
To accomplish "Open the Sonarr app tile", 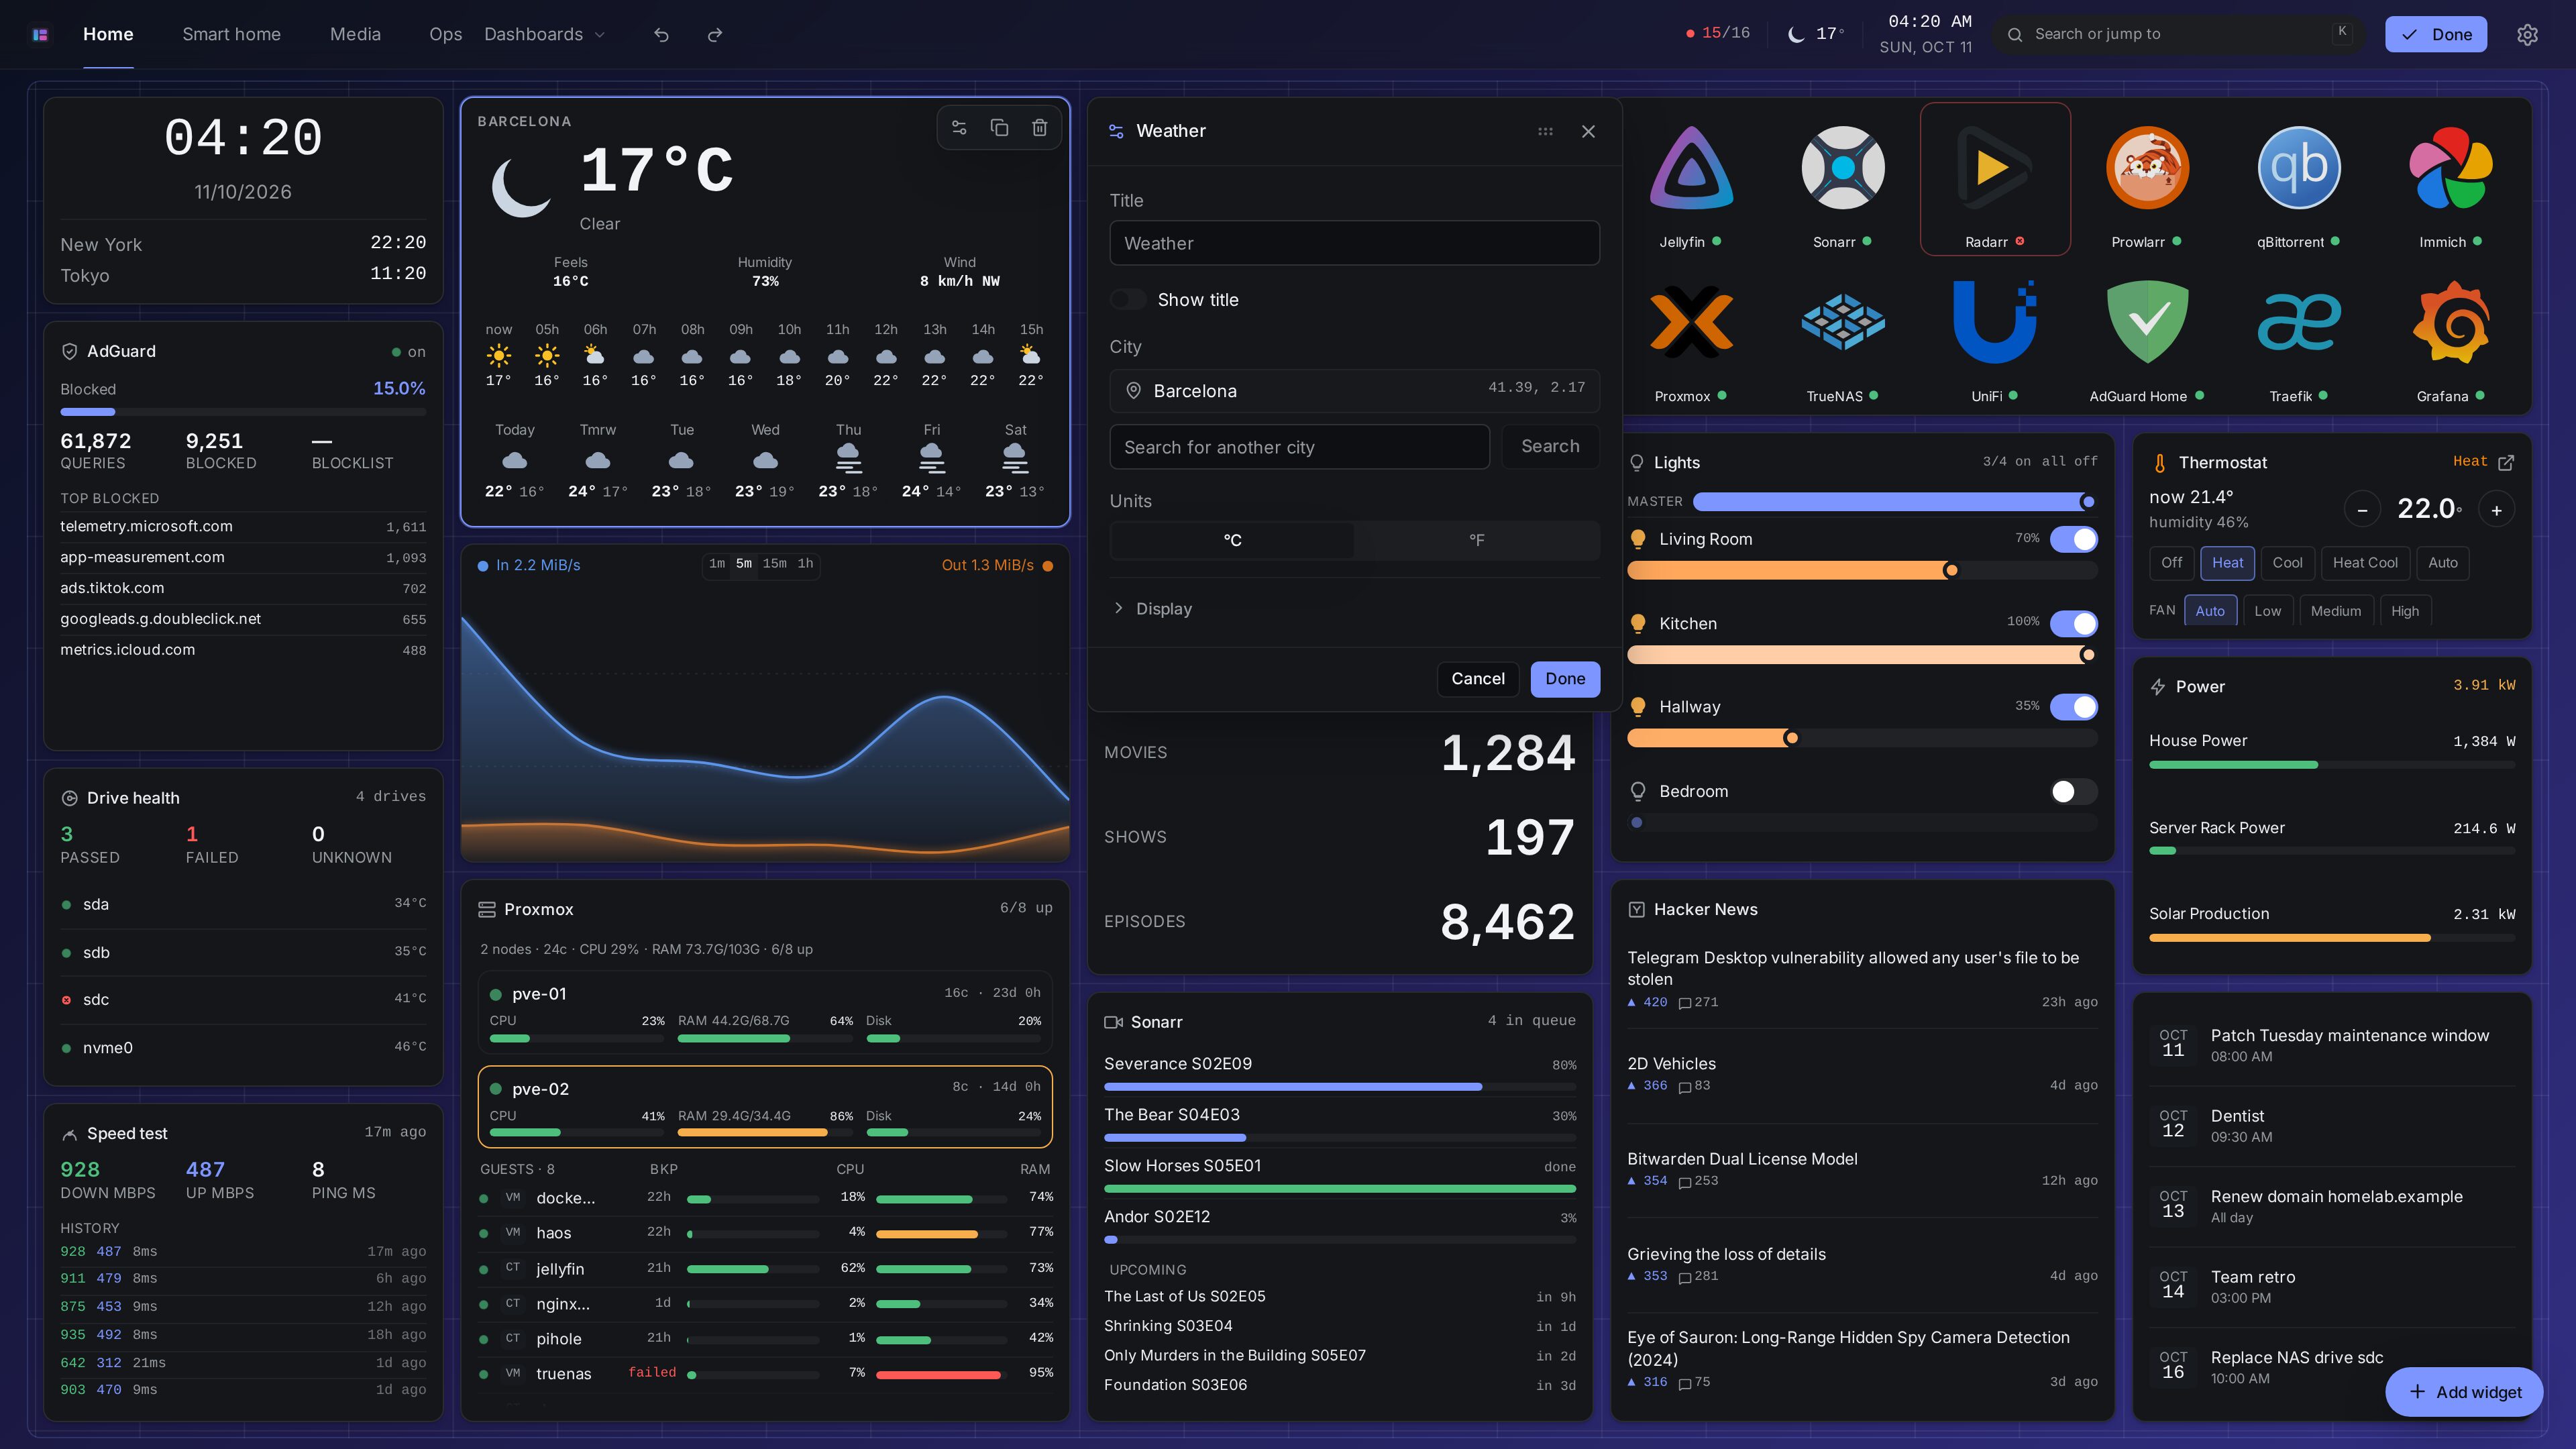I will [1843, 180].
